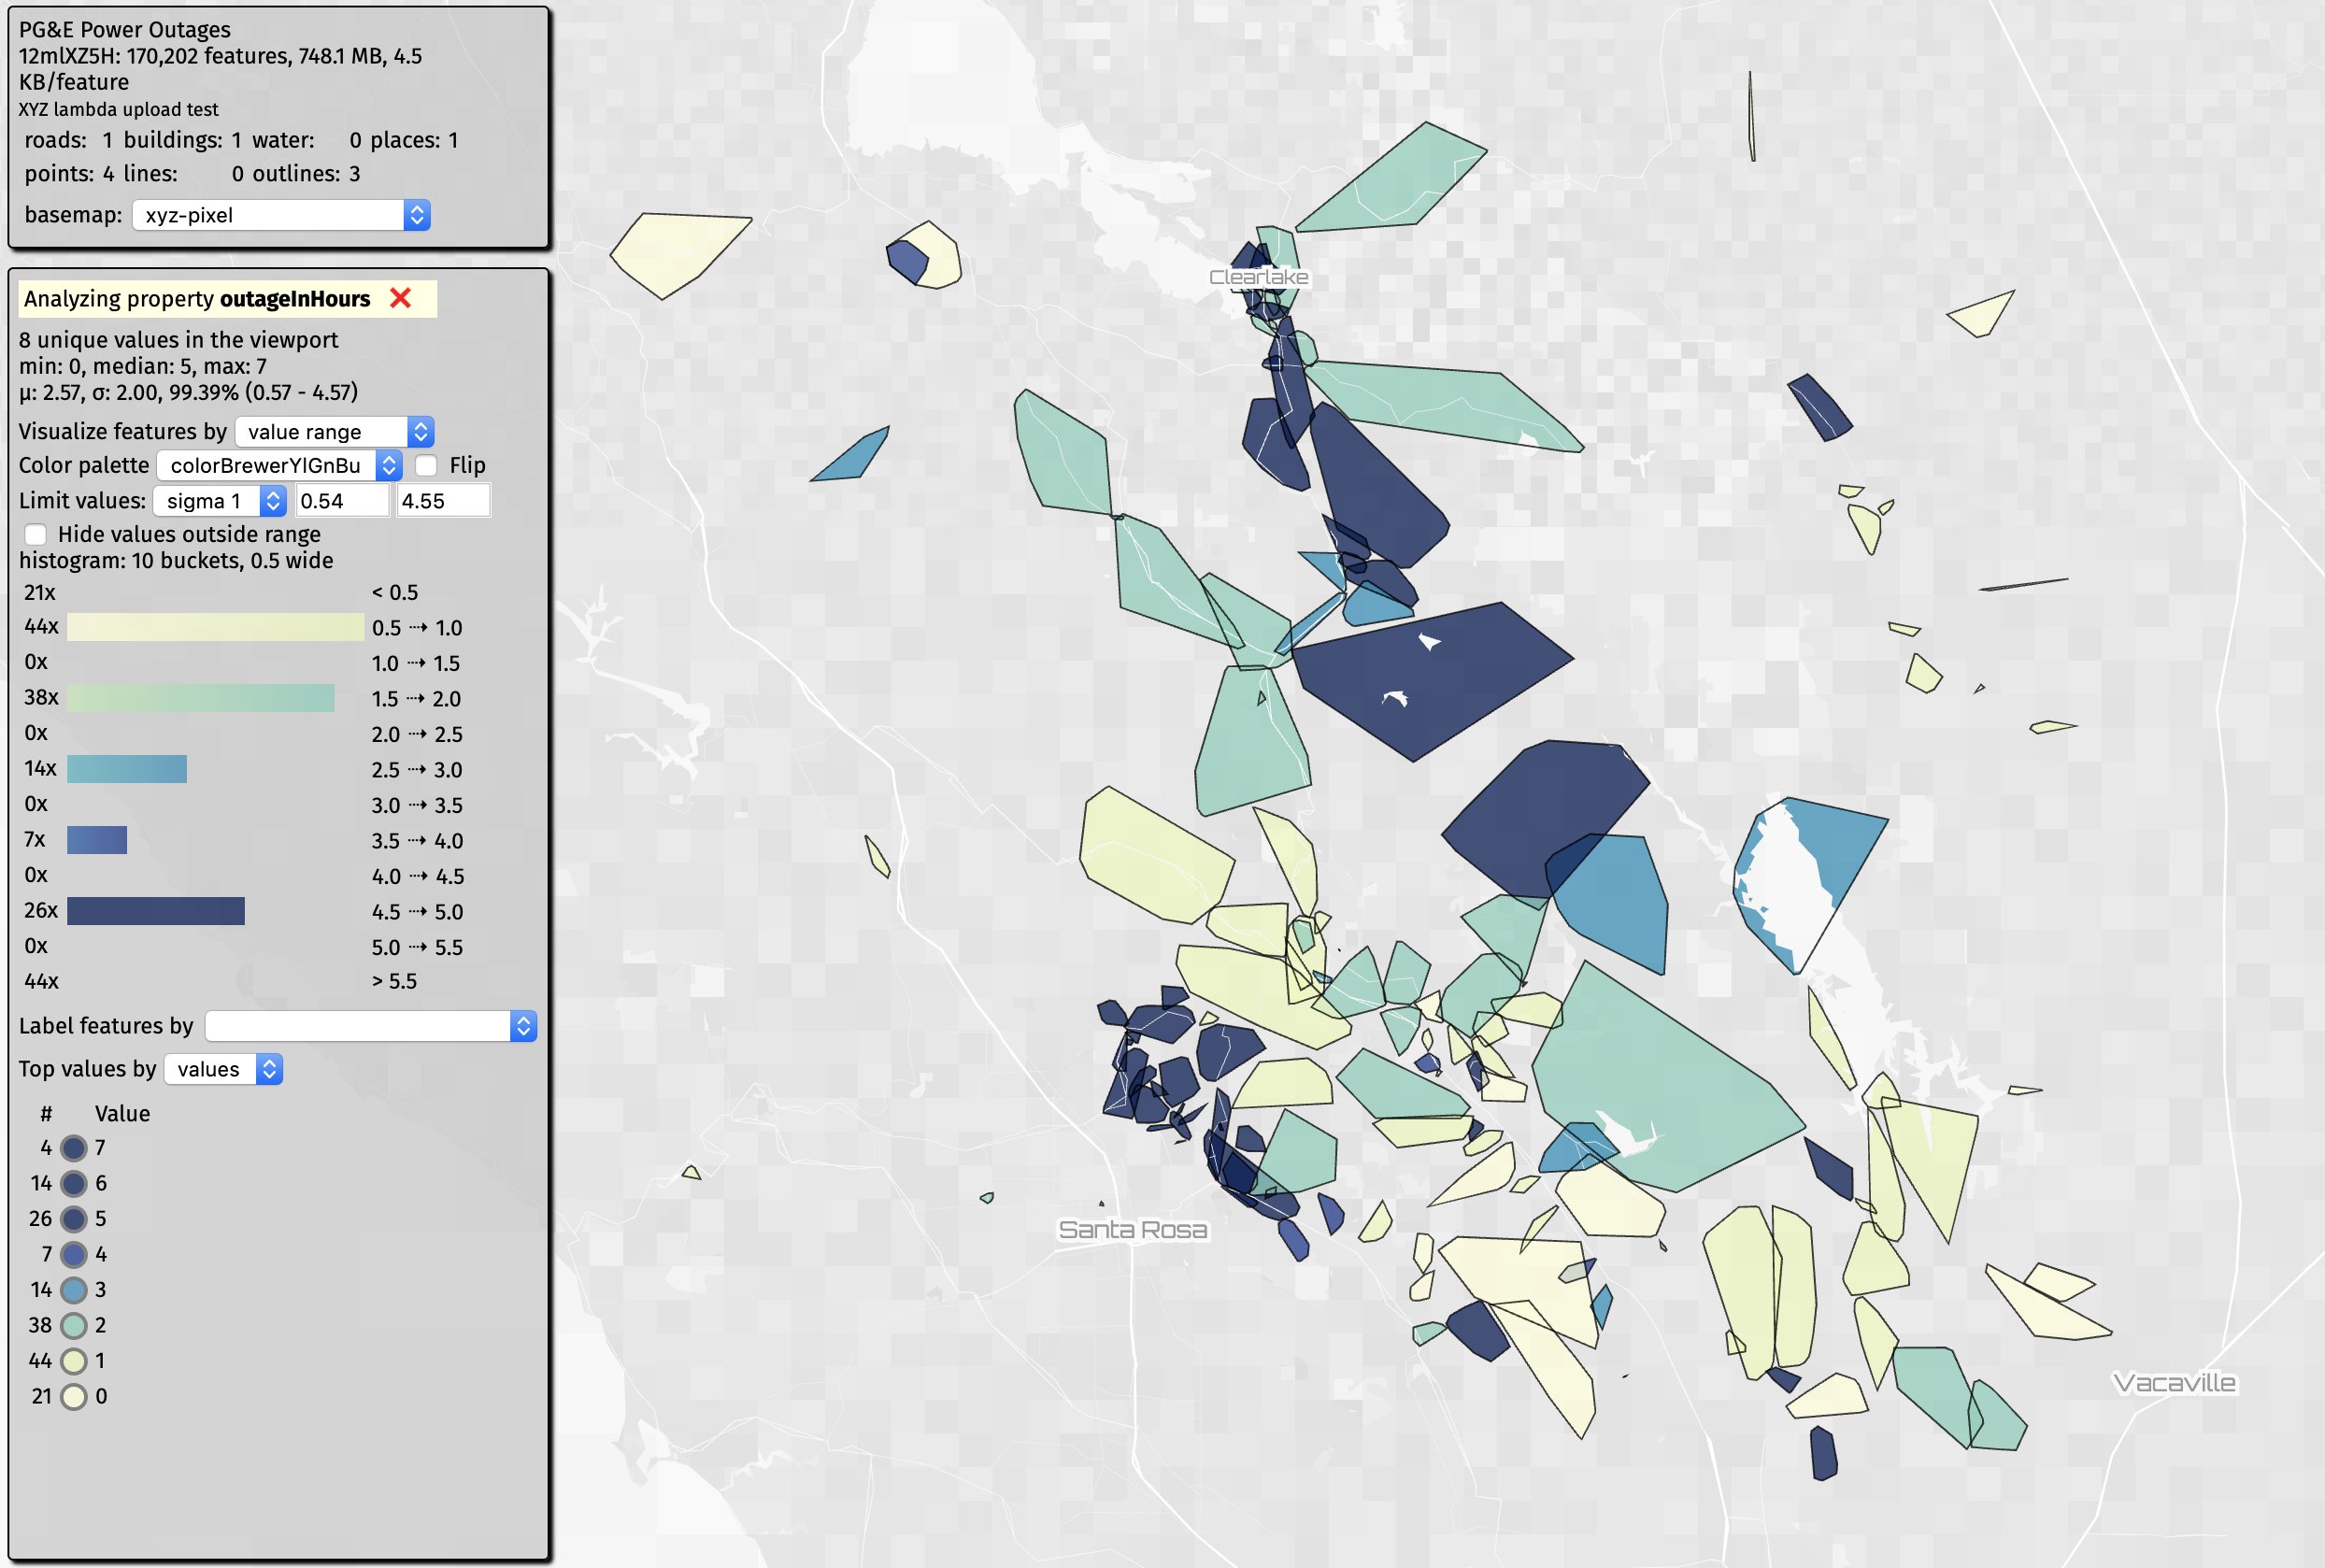Click the color circle for value 4
2325x1568 pixels.
click(73, 1255)
